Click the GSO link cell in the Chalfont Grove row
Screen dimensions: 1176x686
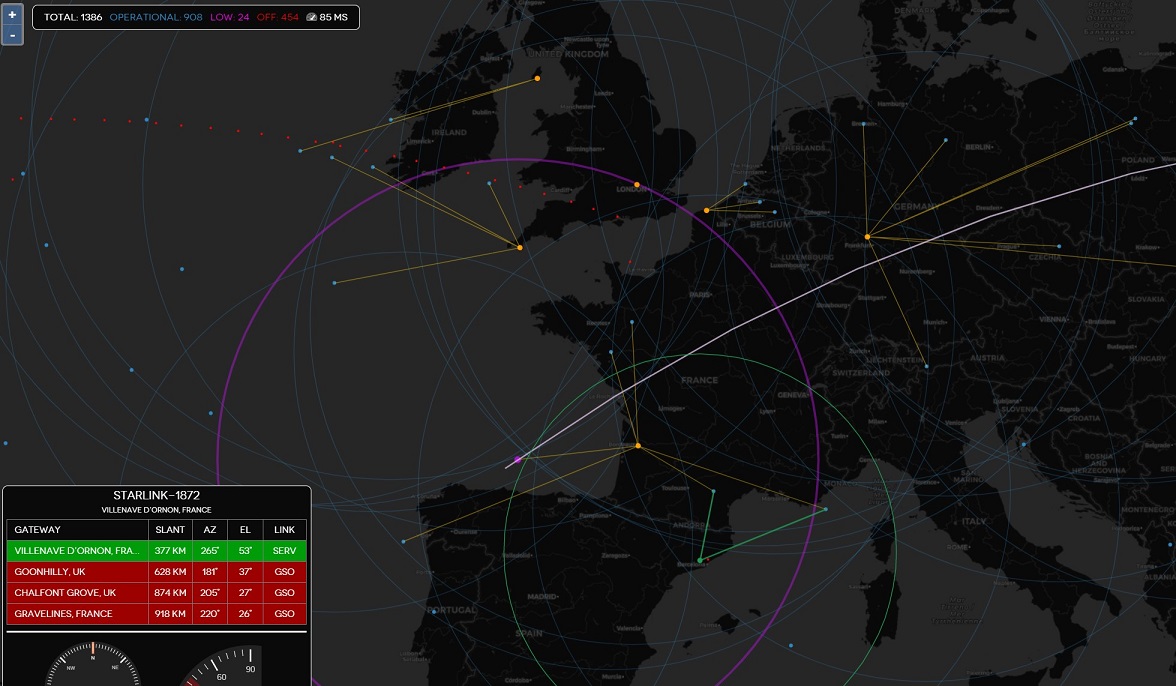(x=284, y=592)
